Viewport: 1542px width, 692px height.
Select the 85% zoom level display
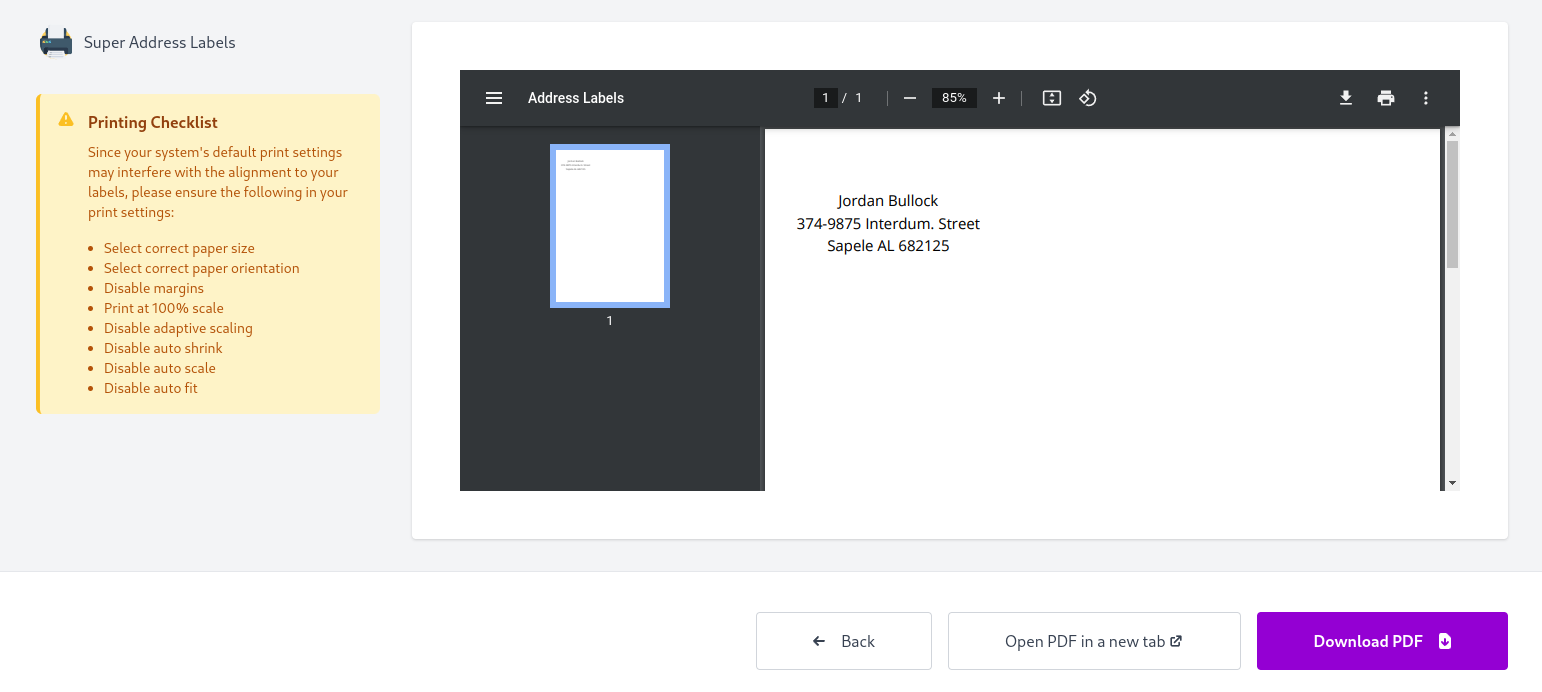[x=953, y=97]
